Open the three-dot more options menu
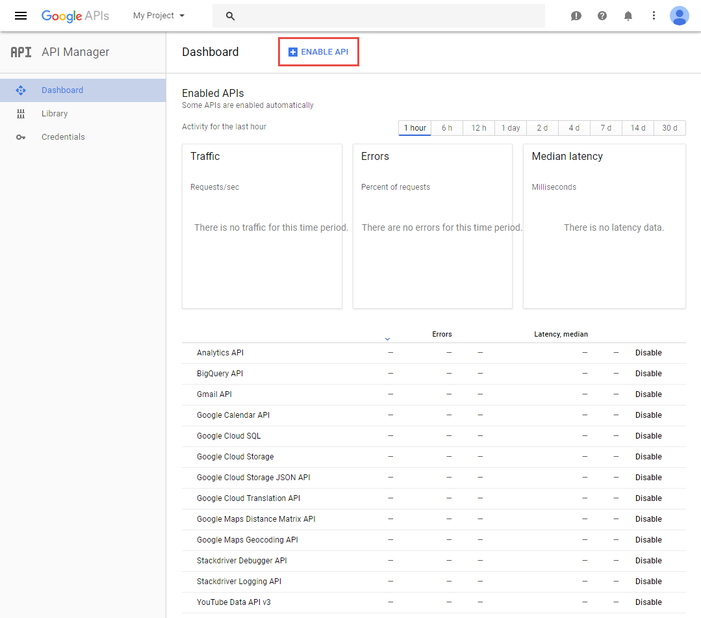The image size is (701, 618). 654,16
